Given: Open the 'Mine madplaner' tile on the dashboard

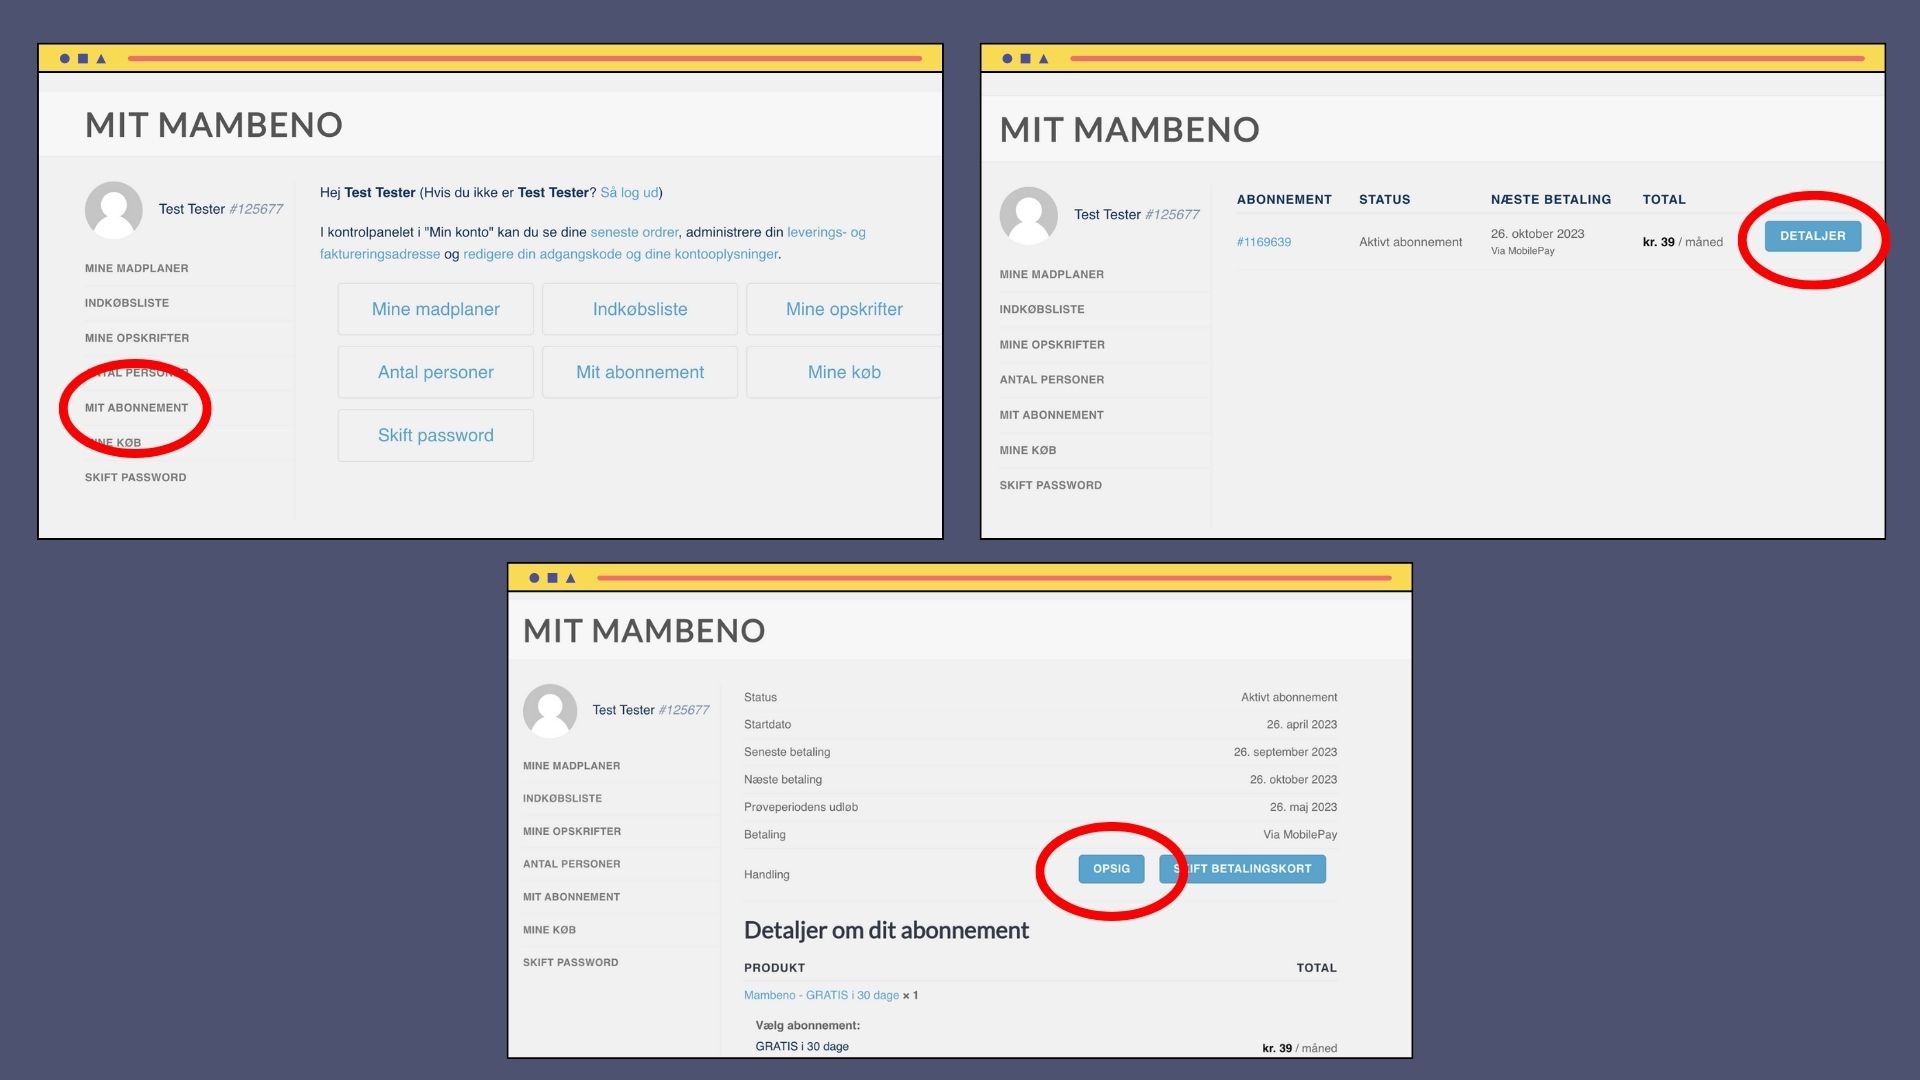Looking at the screenshot, I should (435, 309).
